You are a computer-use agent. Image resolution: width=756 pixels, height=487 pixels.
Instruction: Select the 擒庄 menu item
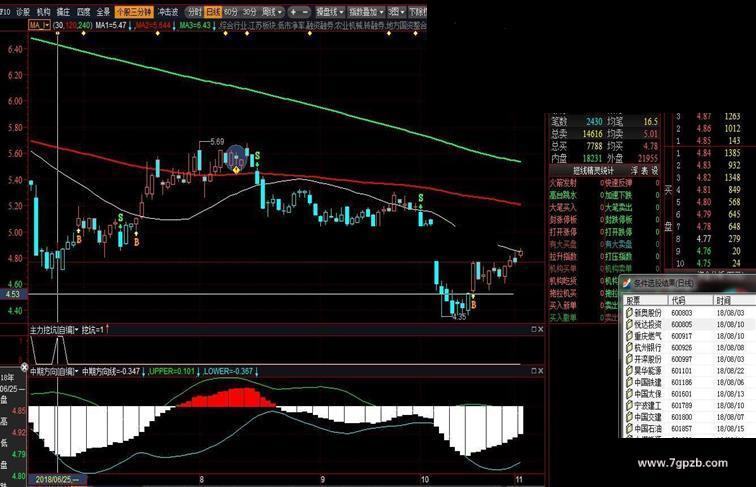pos(63,12)
